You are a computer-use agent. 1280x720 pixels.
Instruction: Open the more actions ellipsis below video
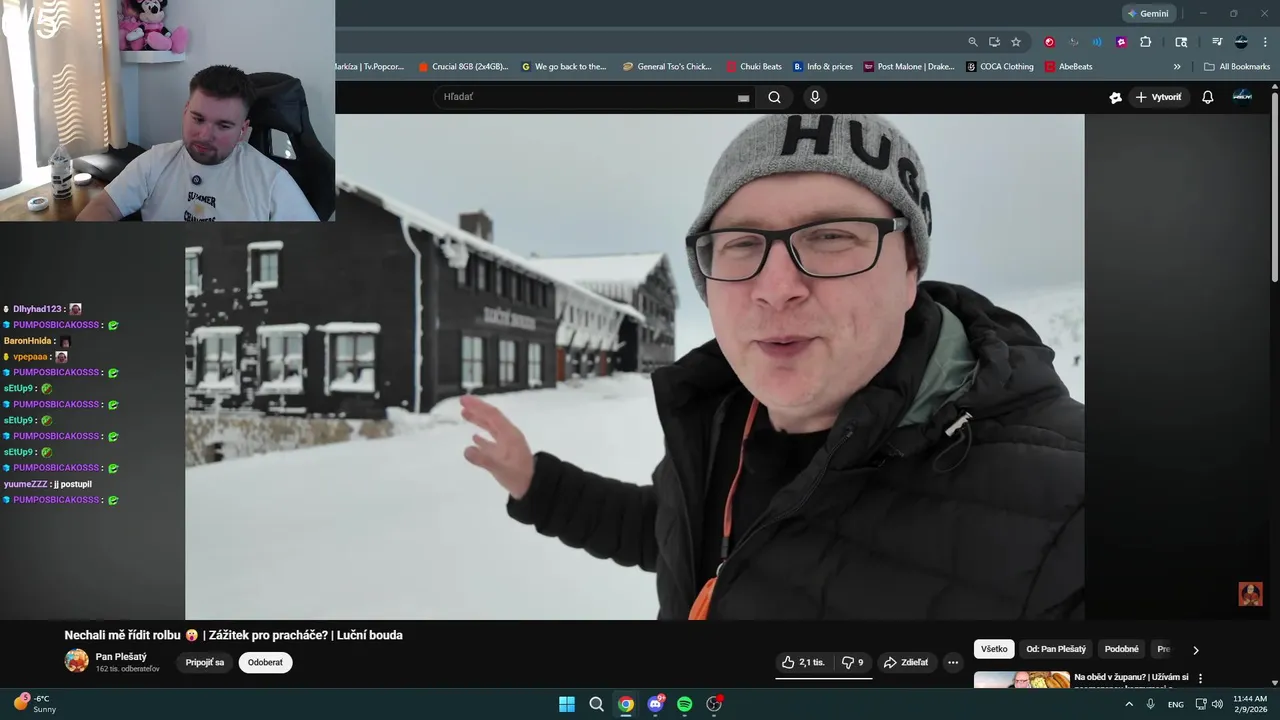pos(953,662)
